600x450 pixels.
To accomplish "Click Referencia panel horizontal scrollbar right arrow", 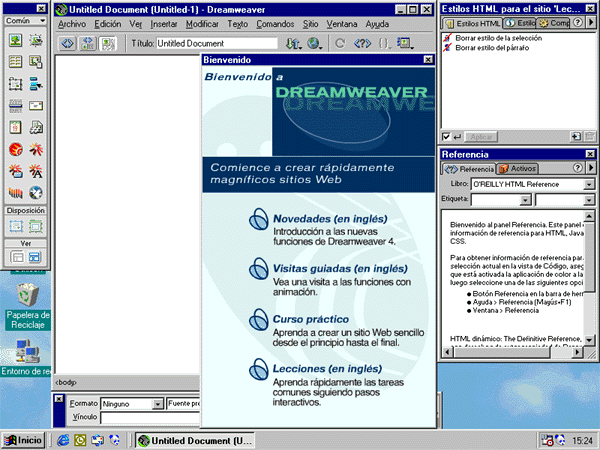I will coord(577,352).
